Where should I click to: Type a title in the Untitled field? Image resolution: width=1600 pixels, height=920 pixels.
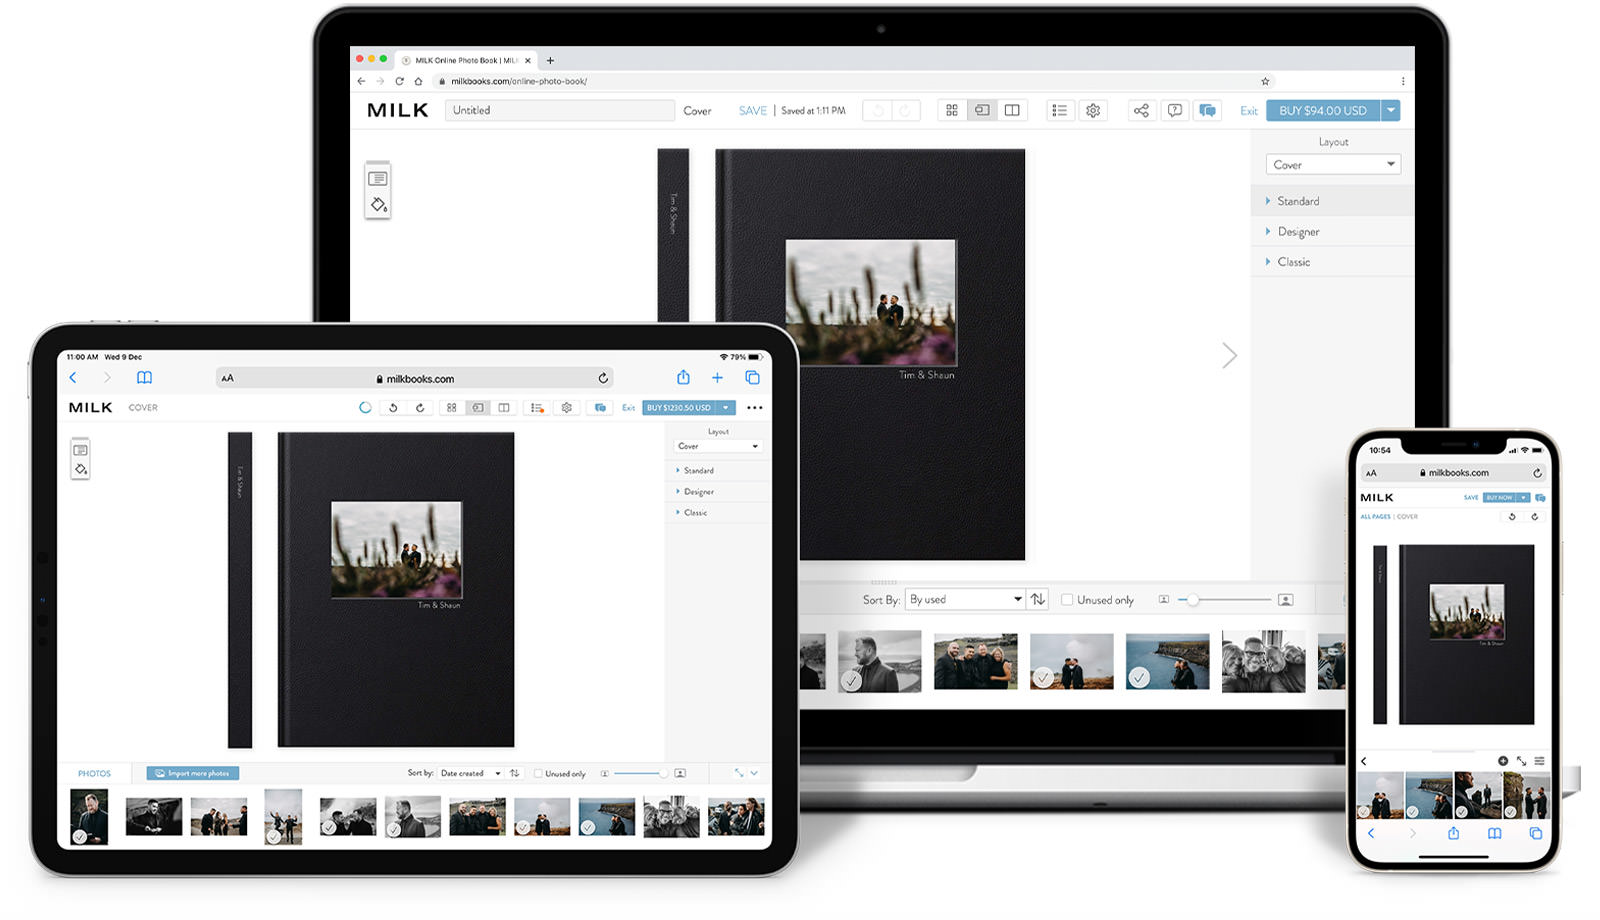(560, 110)
